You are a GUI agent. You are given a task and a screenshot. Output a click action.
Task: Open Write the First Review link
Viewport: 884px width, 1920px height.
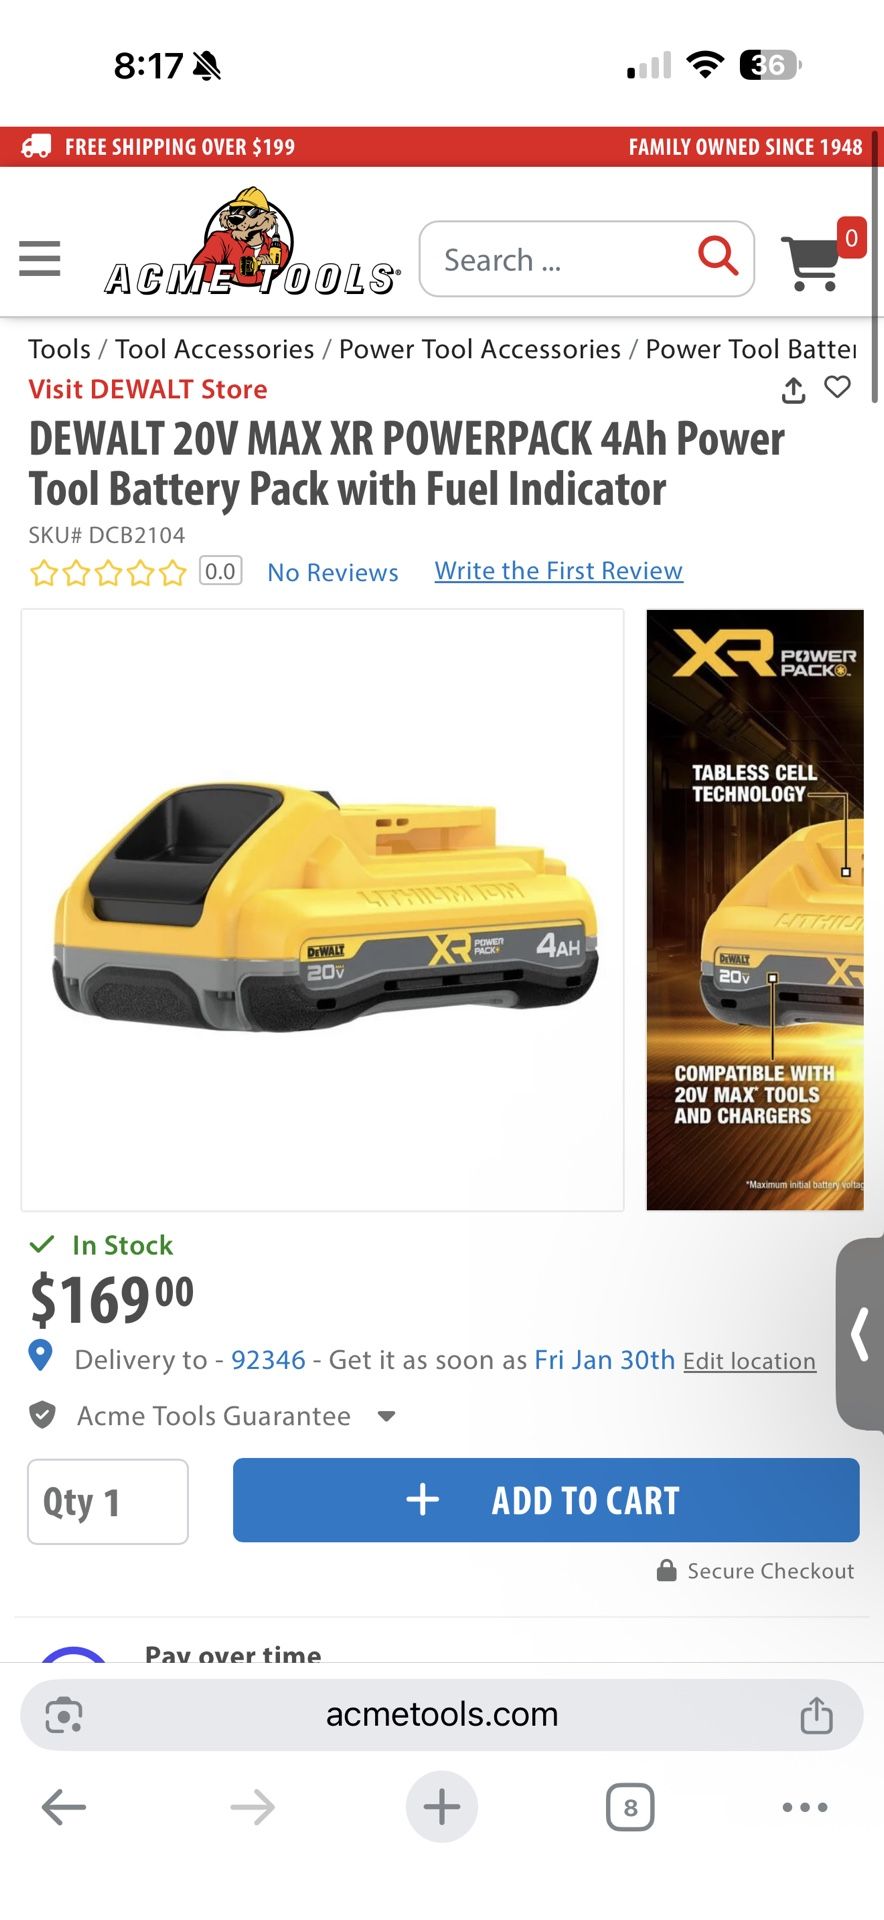(559, 571)
